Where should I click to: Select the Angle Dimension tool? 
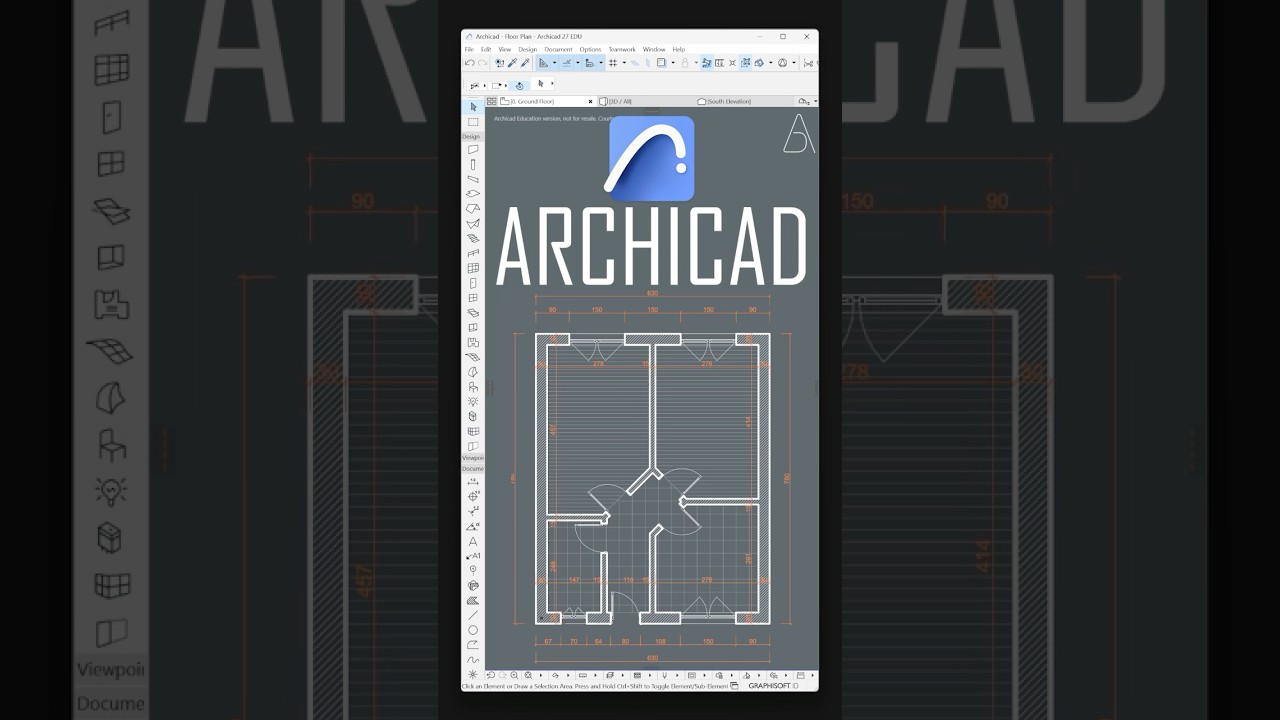click(x=473, y=526)
